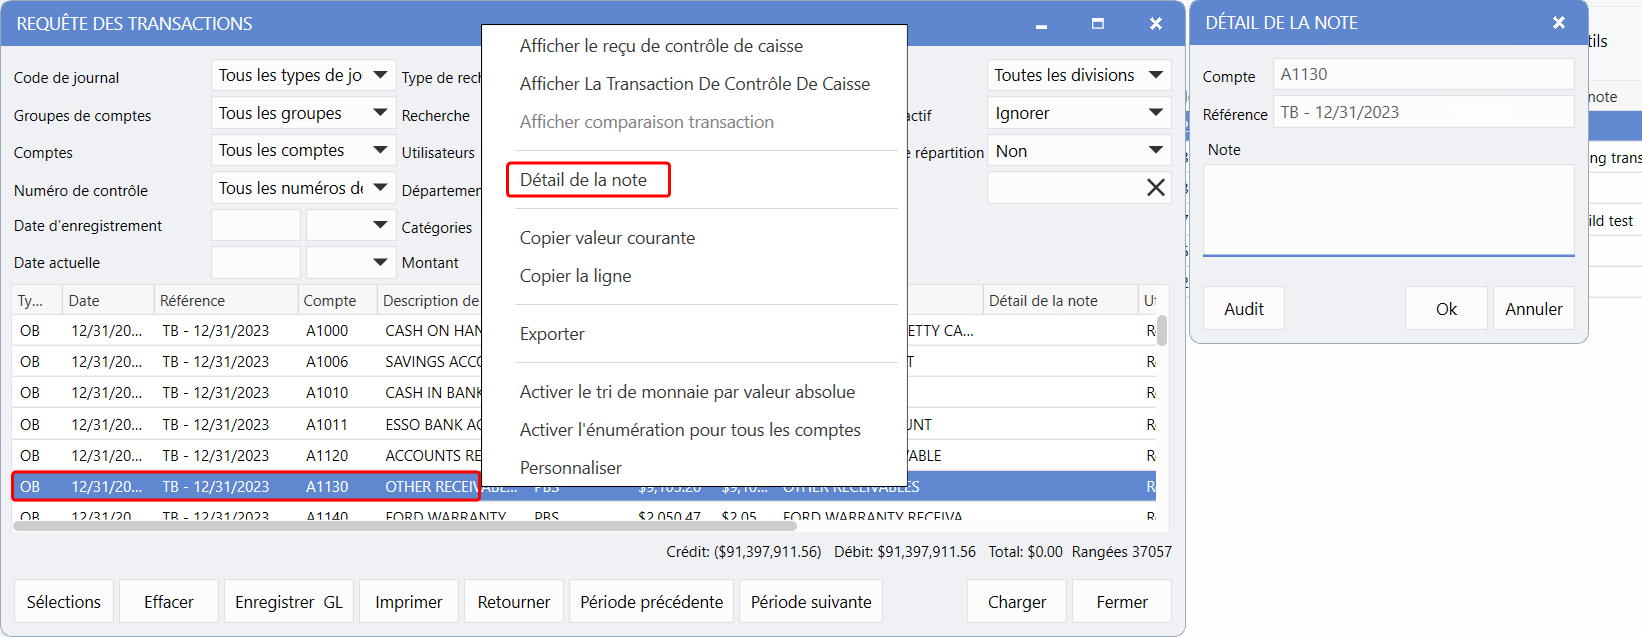1642x637 pixels.
Task: Choose Personnaliser in the context menu
Action: coord(570,468)
